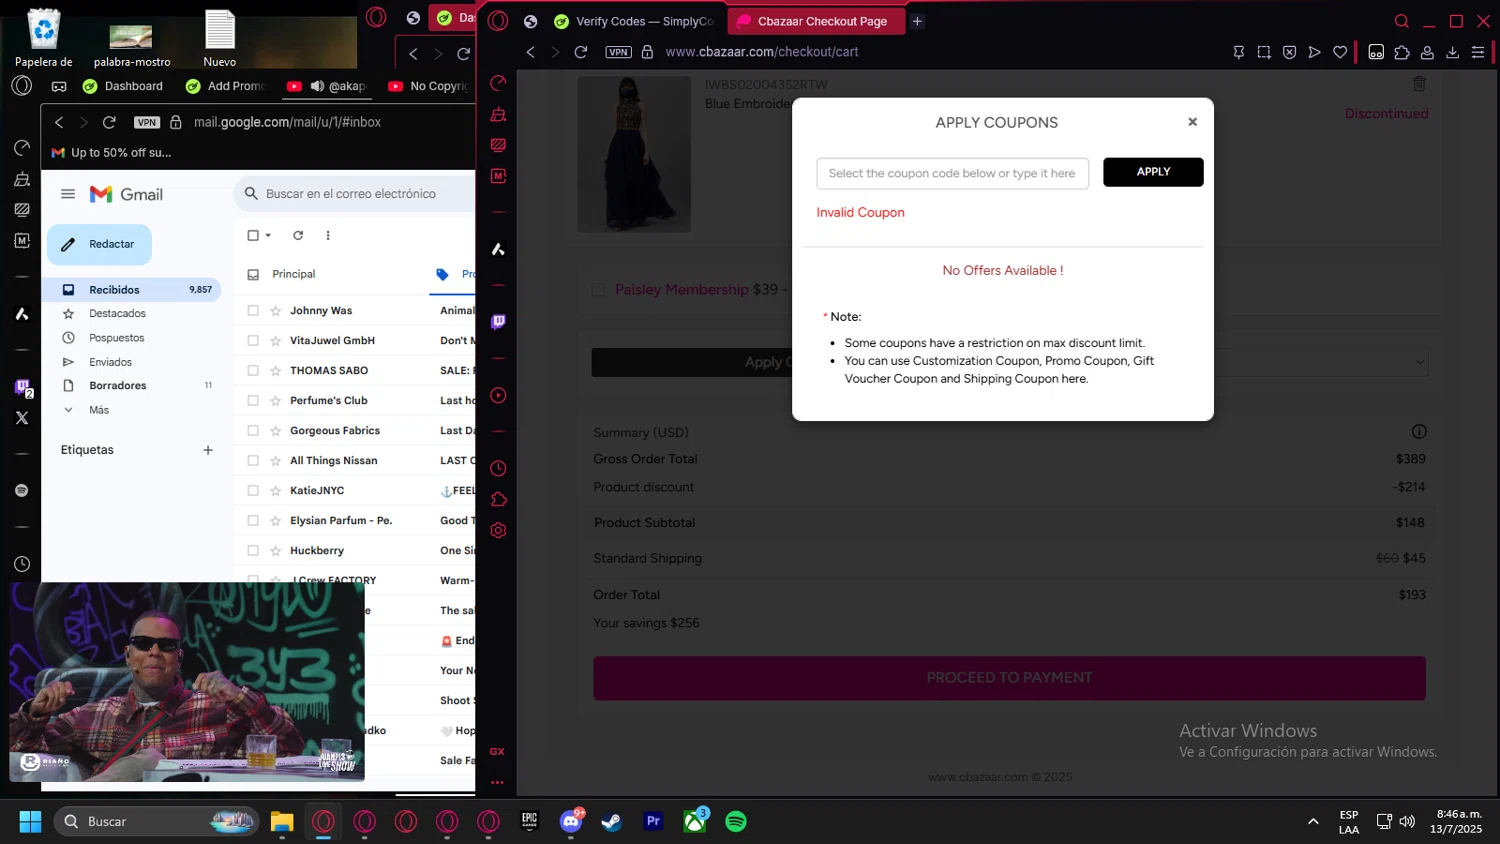Open Opera easy setup menu icon
Image resolution: width=1500 pixels, height=844 pixels.
pyautogui.click(x=1478, y=52)
